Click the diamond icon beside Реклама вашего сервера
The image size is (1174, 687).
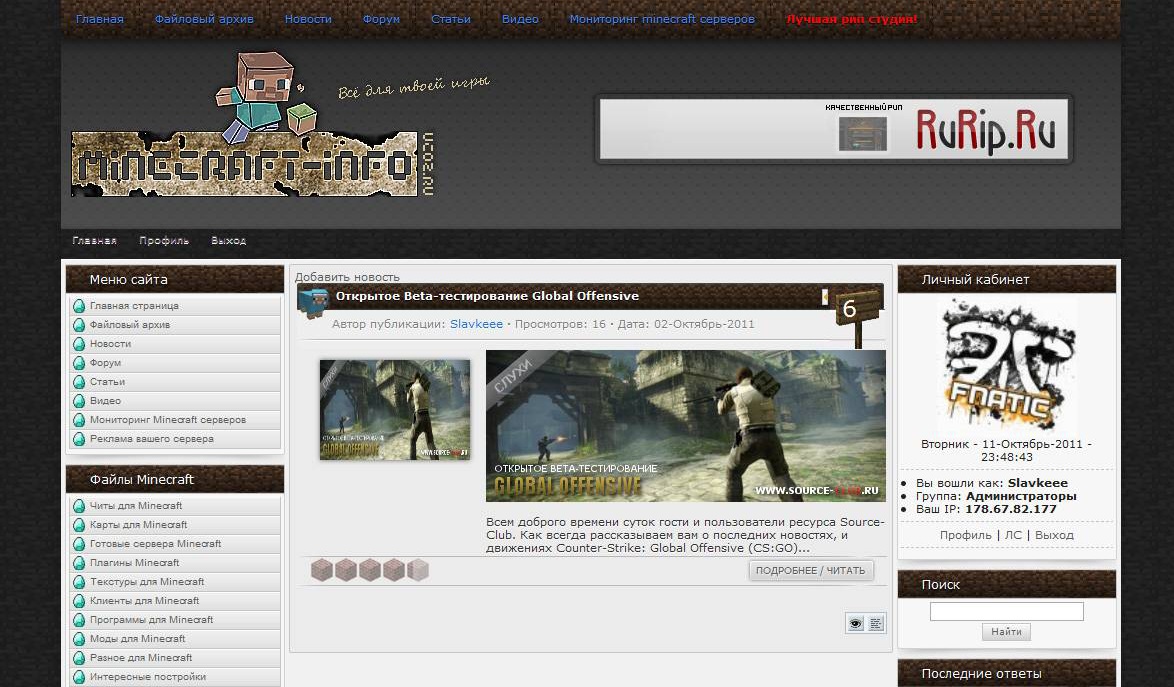point(79,439)
